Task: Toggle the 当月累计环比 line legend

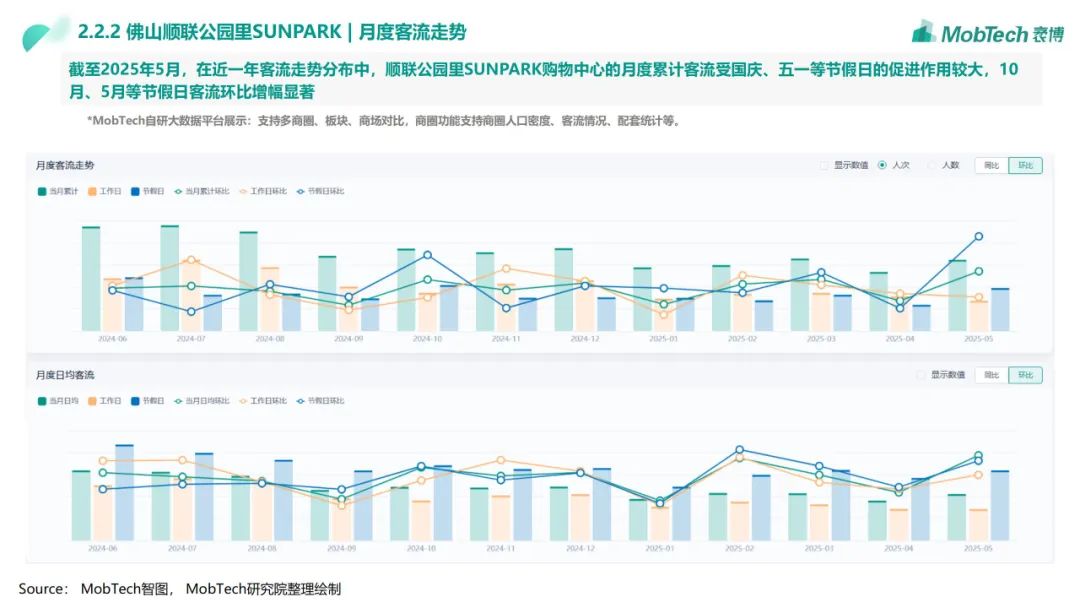Action: [x=202, y=191]
